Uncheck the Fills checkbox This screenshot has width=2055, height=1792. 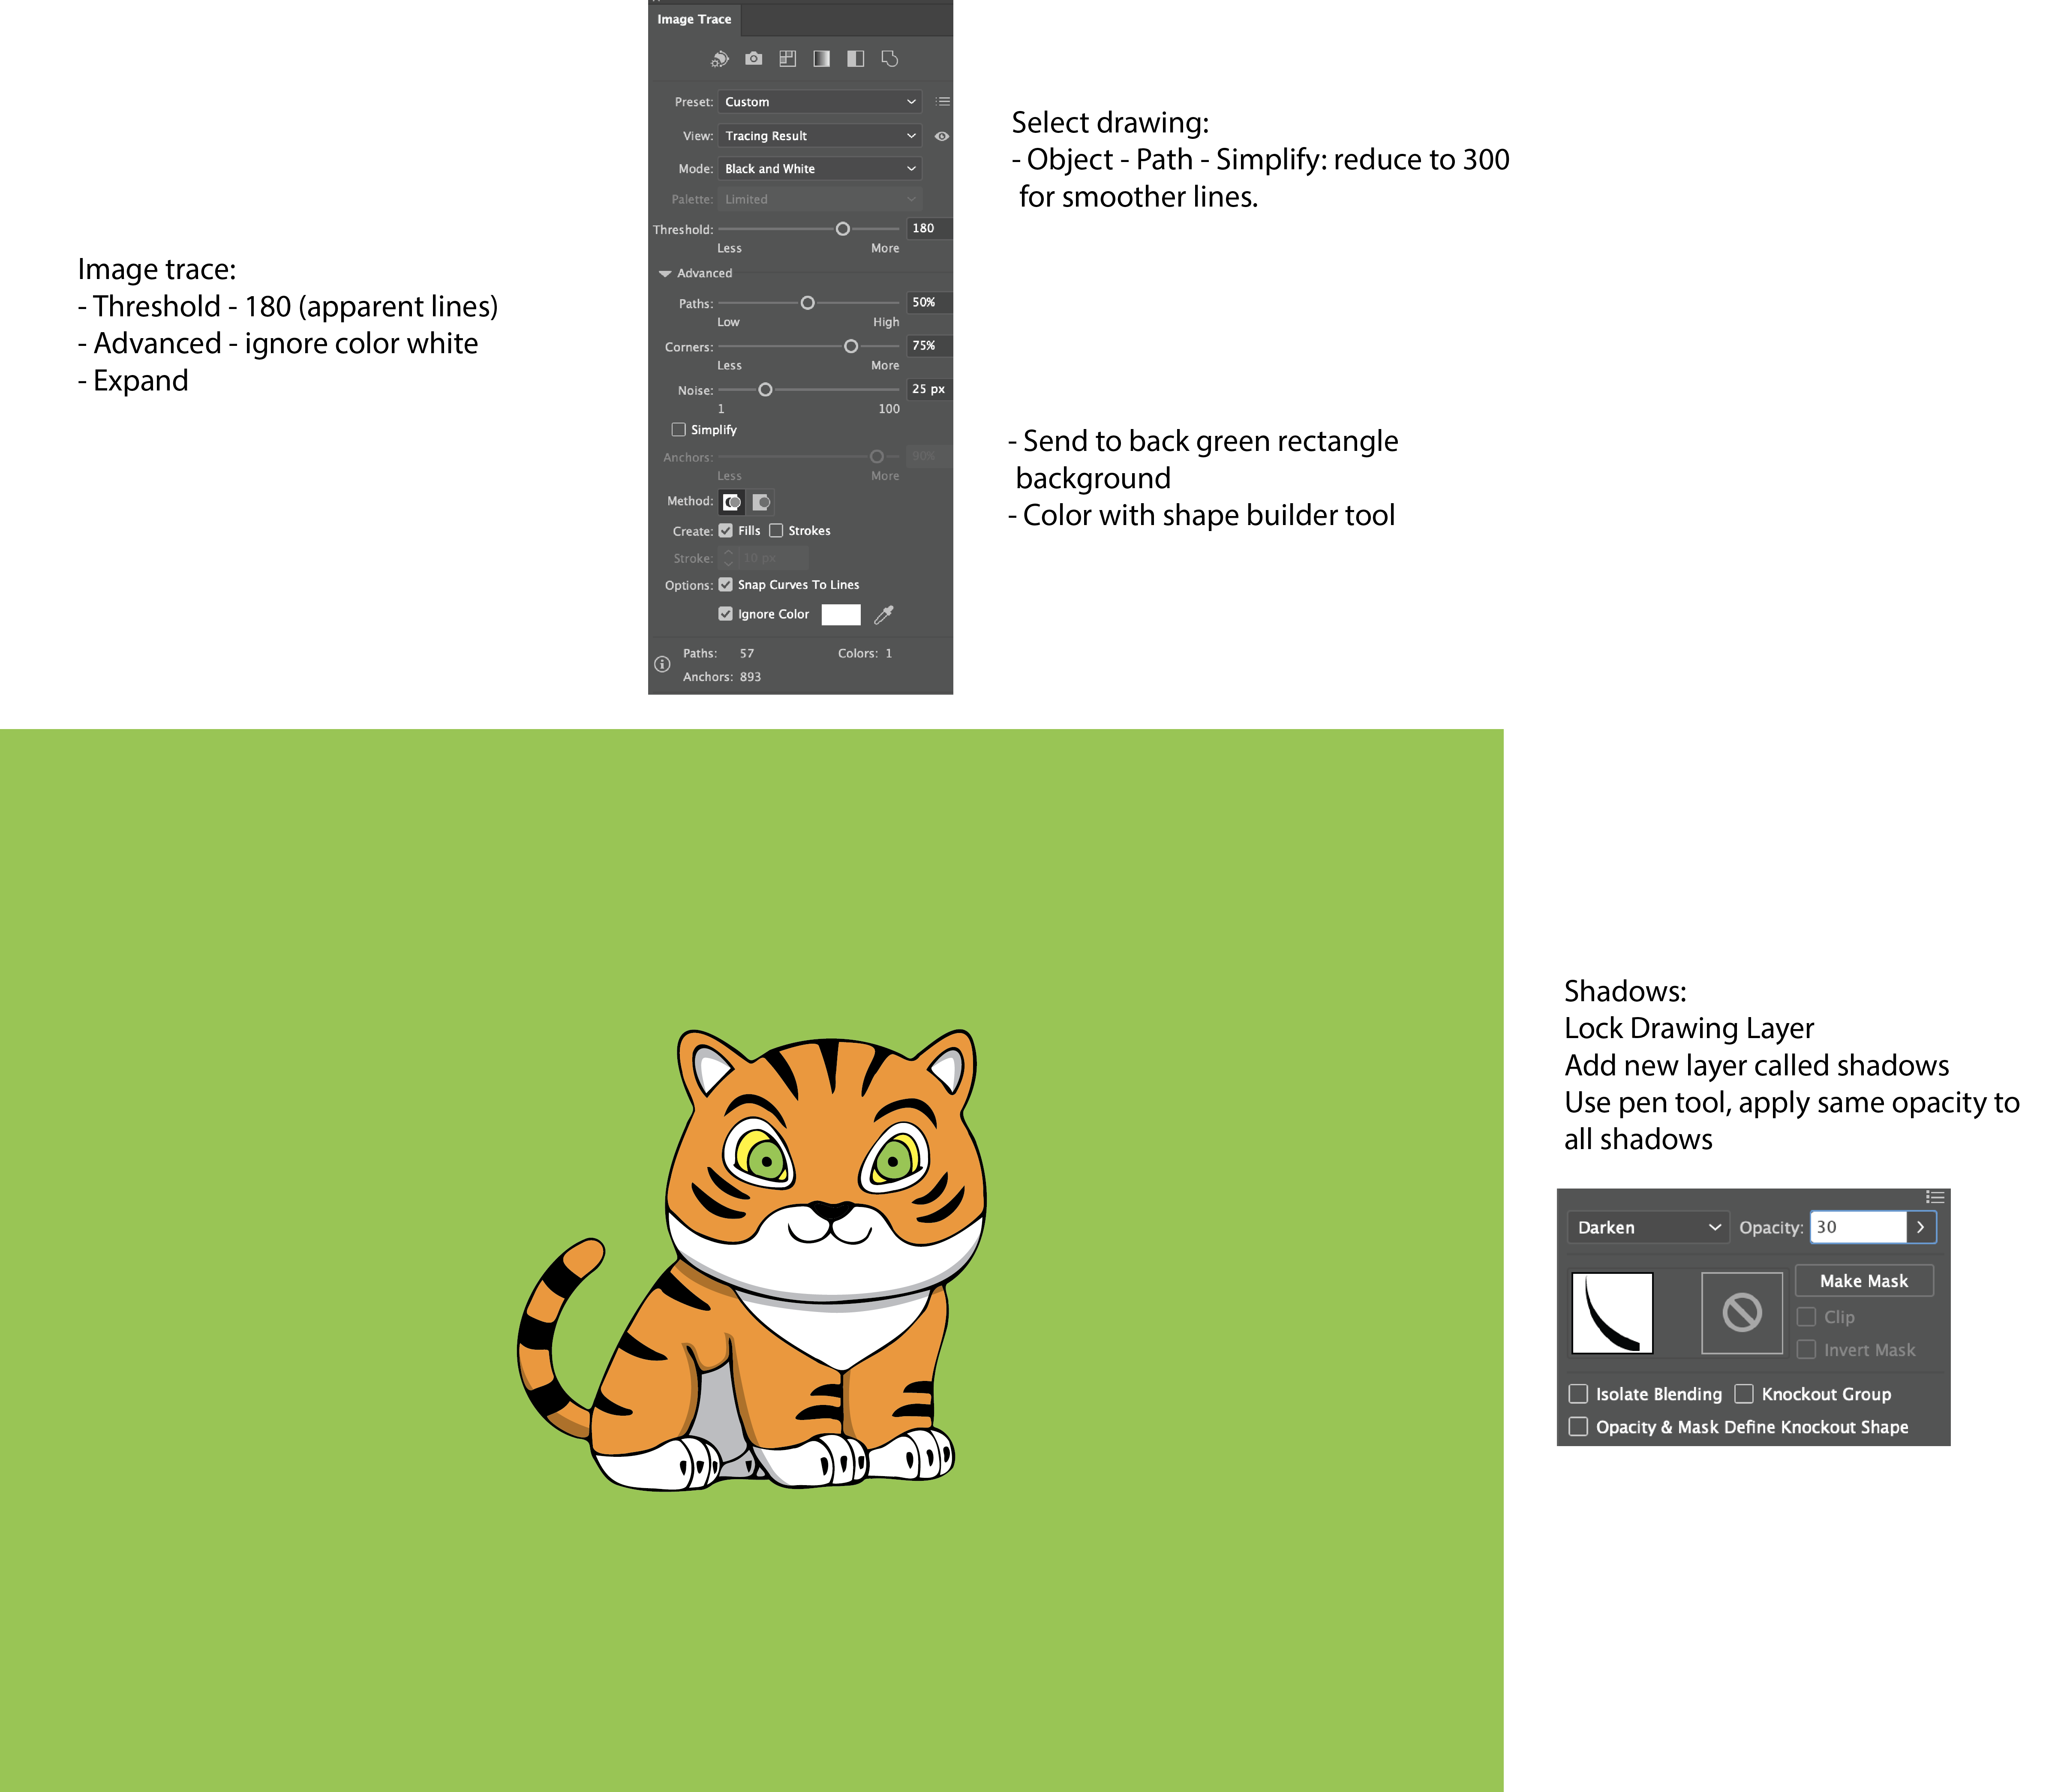point(726,531)
